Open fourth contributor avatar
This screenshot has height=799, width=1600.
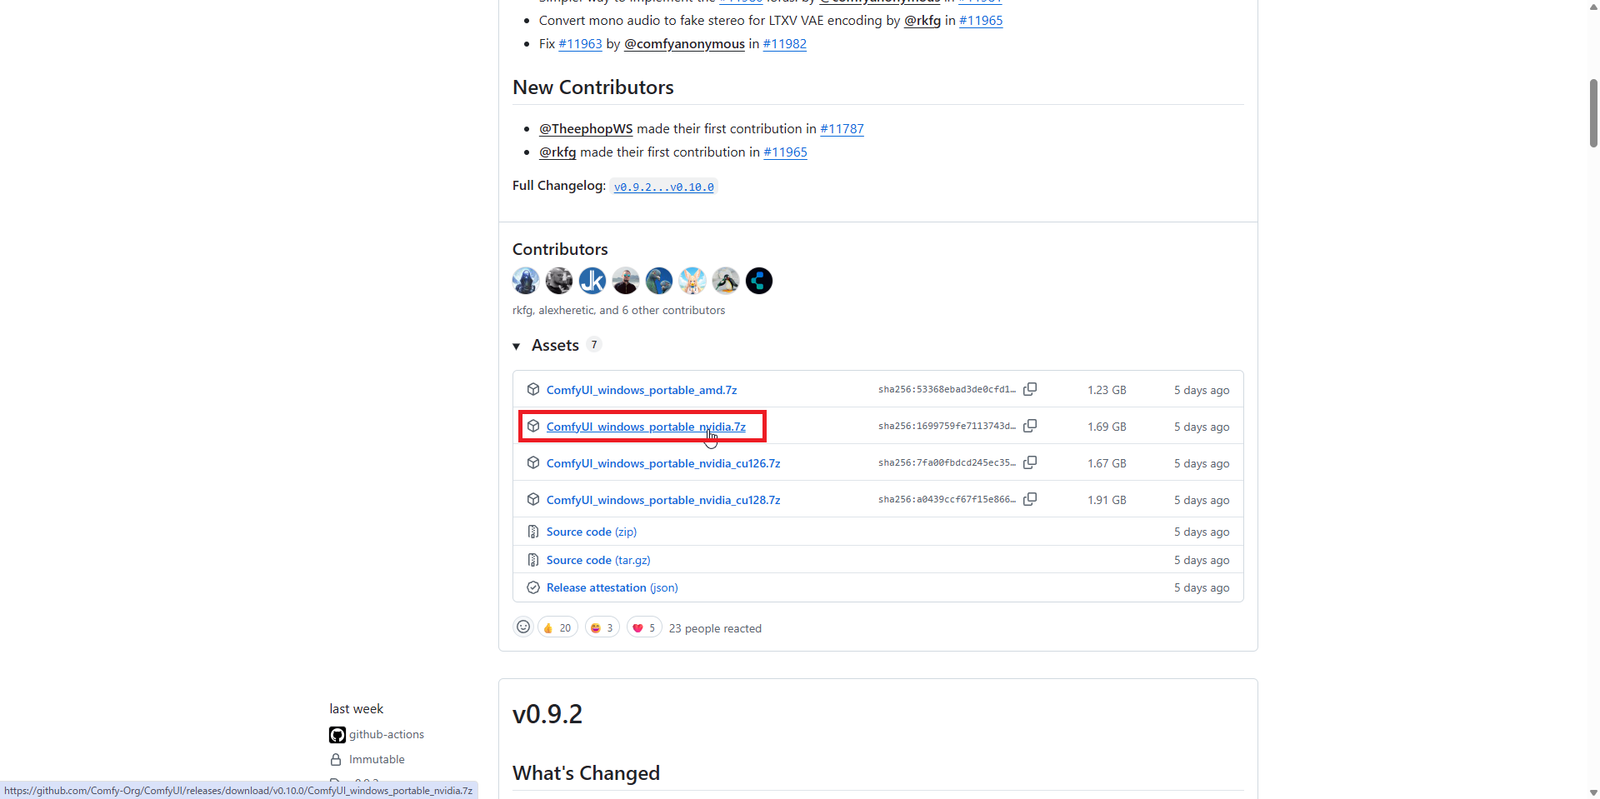coord(626,281)
